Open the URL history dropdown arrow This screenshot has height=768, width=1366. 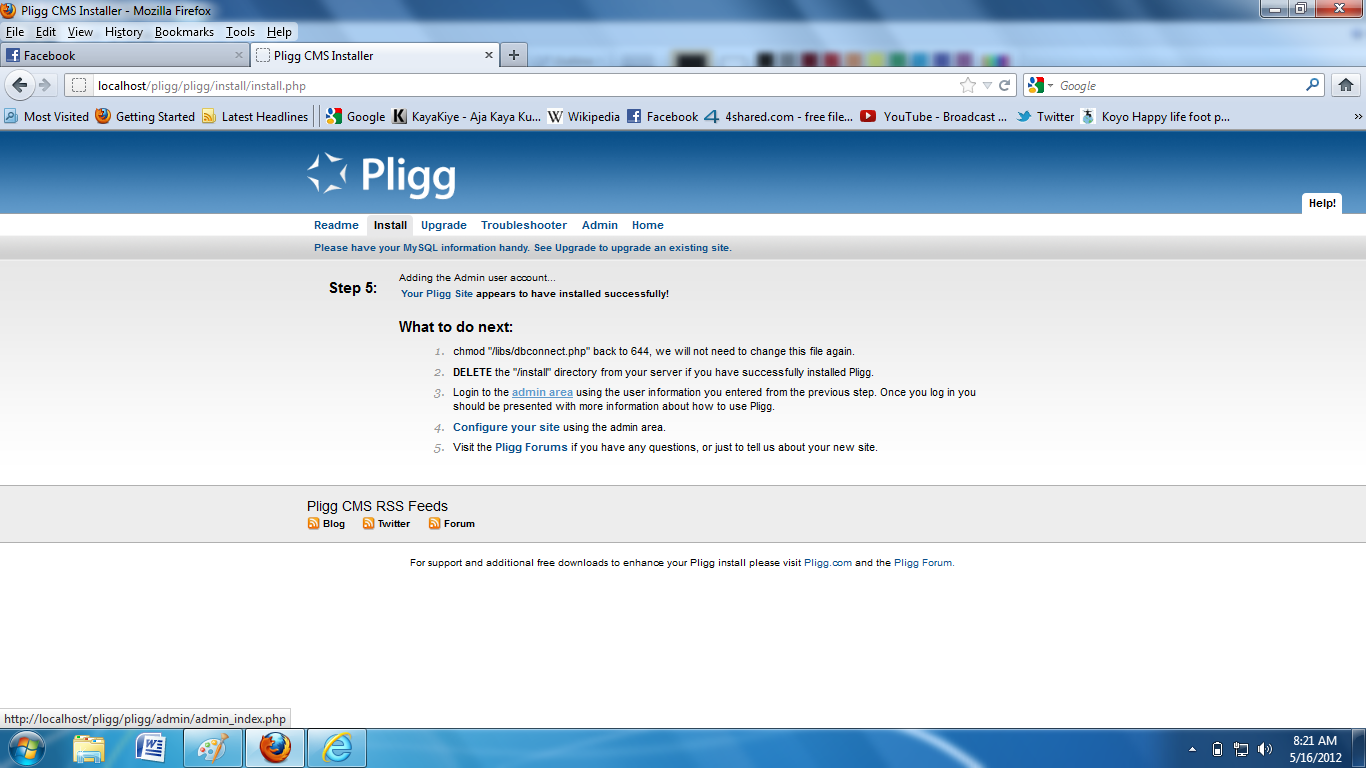(987, 86)
